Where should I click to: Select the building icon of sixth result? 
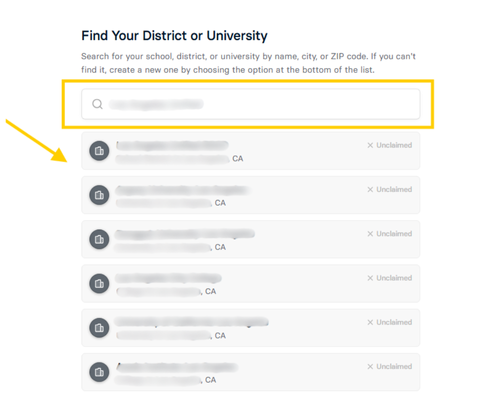(x=99, y=372)
